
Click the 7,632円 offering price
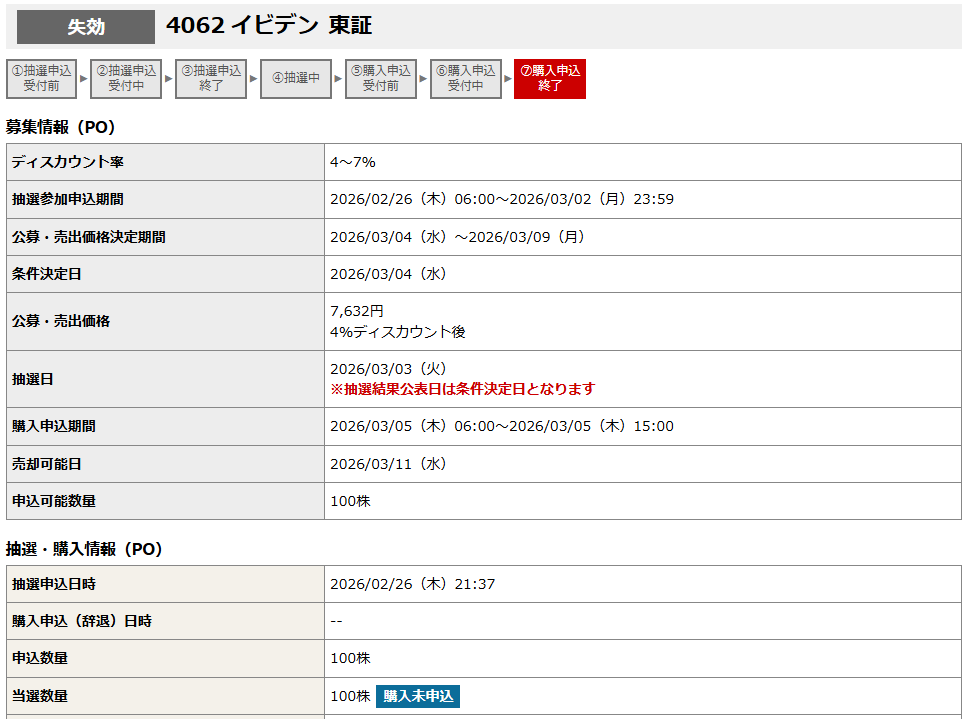pyautogui.click(x=357, y=311)
